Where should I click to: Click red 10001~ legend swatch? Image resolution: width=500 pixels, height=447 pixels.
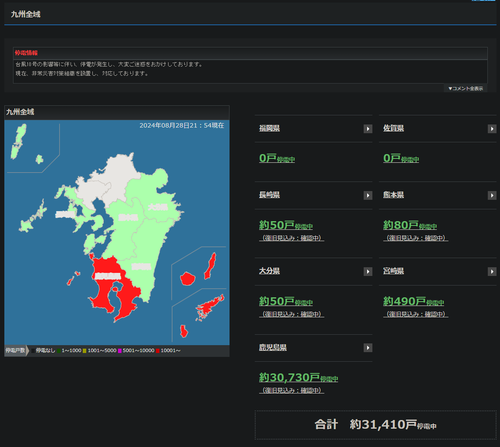[x=158, y=351]
